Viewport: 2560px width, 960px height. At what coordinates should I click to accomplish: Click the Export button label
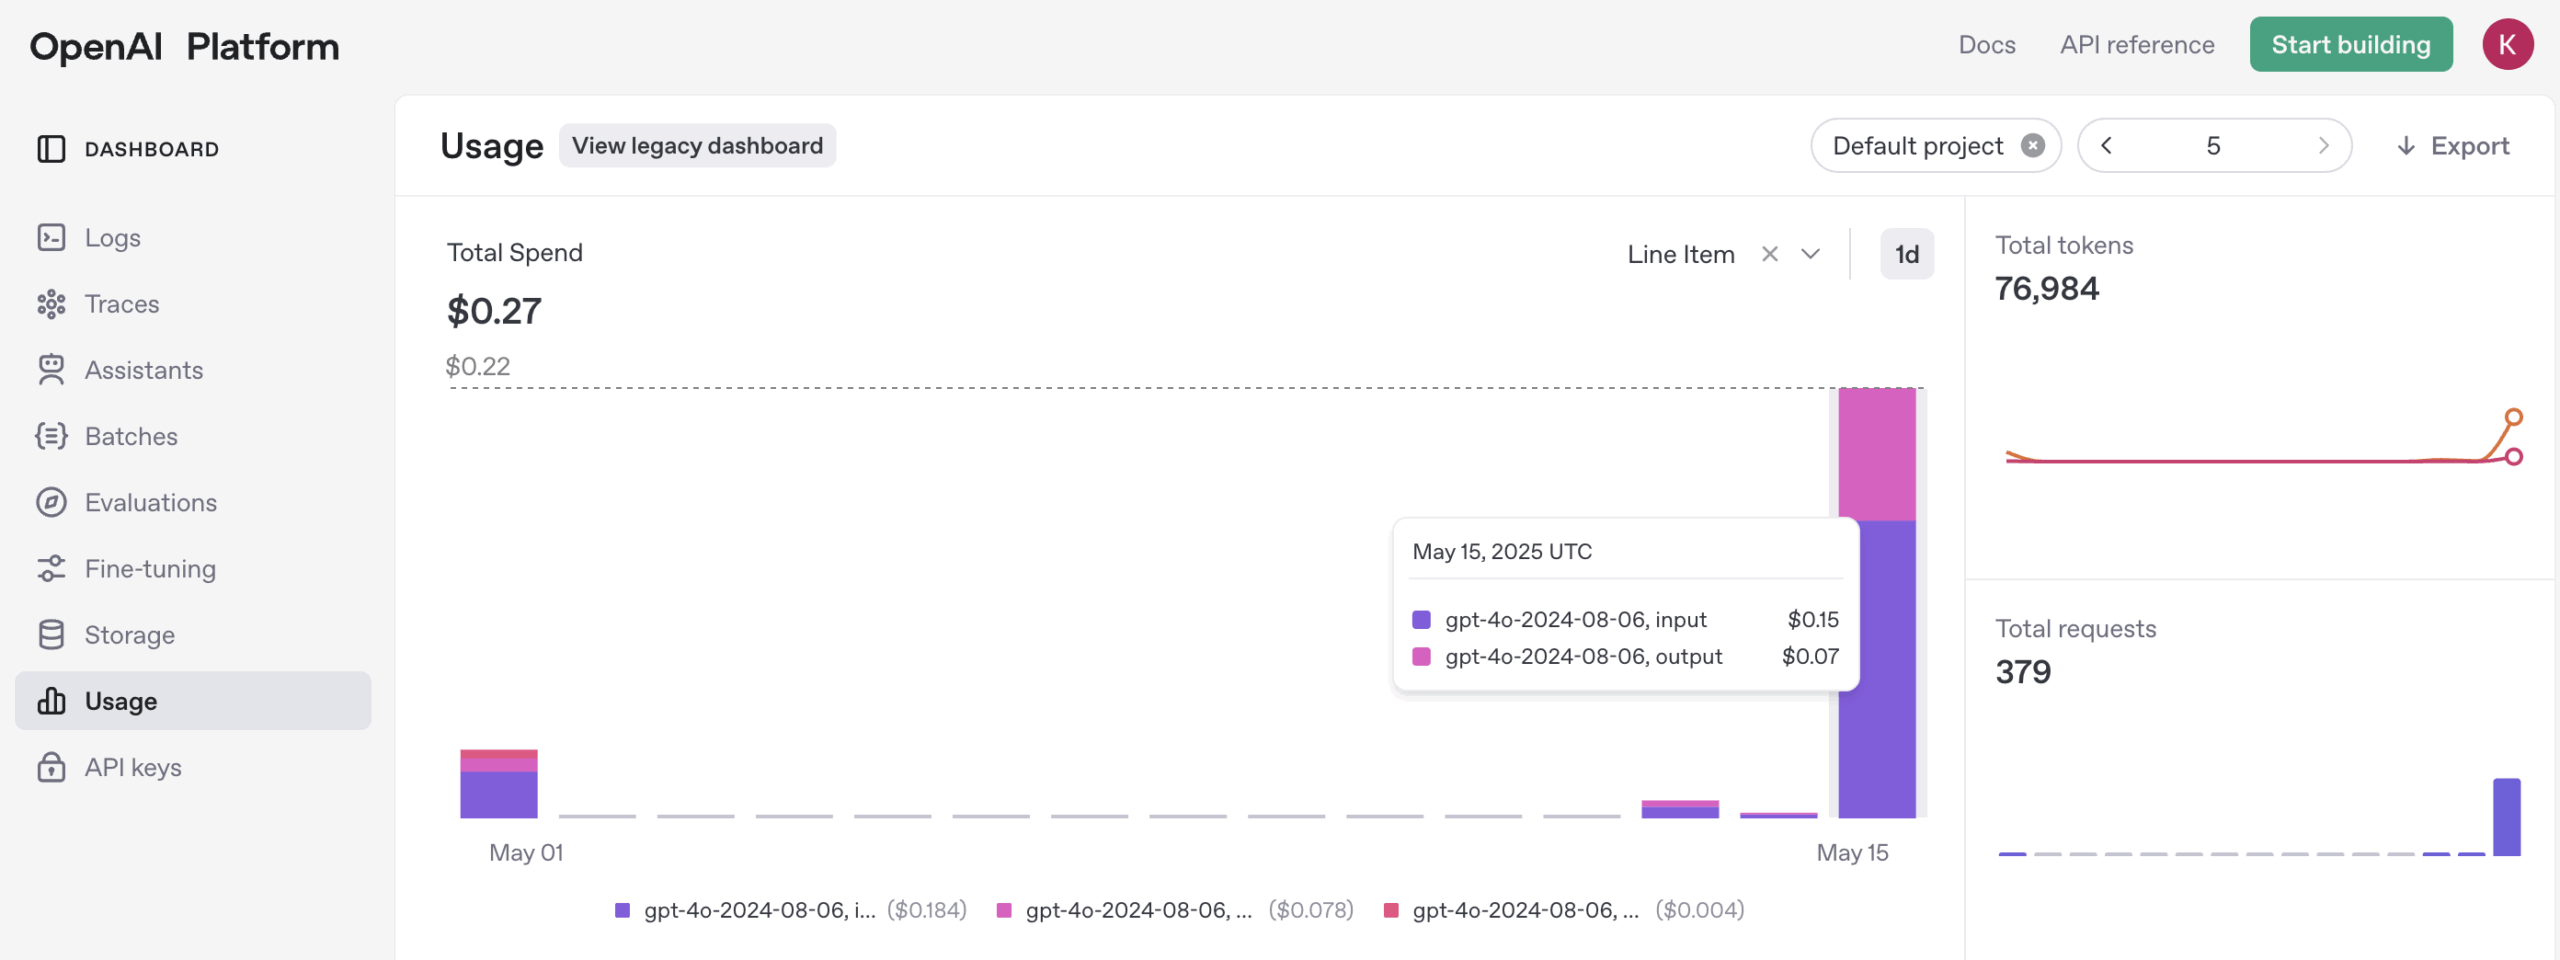2469,146
